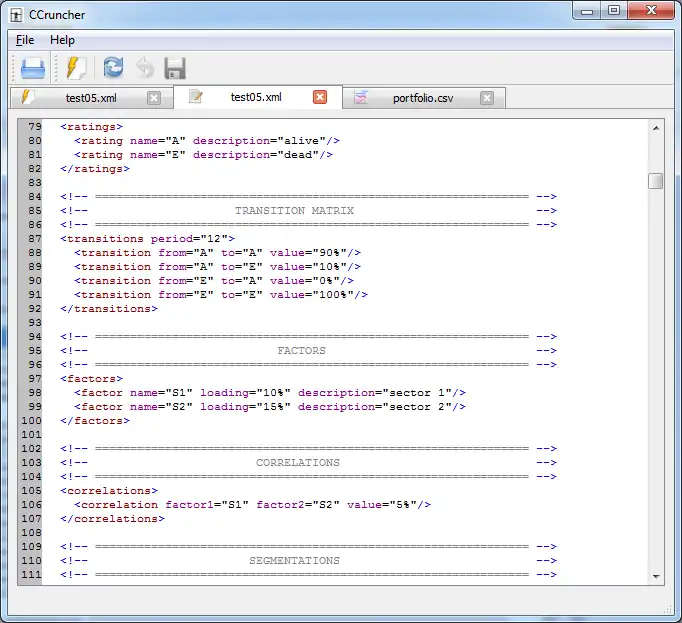The image size is (682, 623).
Task: Select the active test05.xml editor tab
Action: click(255, 97)
